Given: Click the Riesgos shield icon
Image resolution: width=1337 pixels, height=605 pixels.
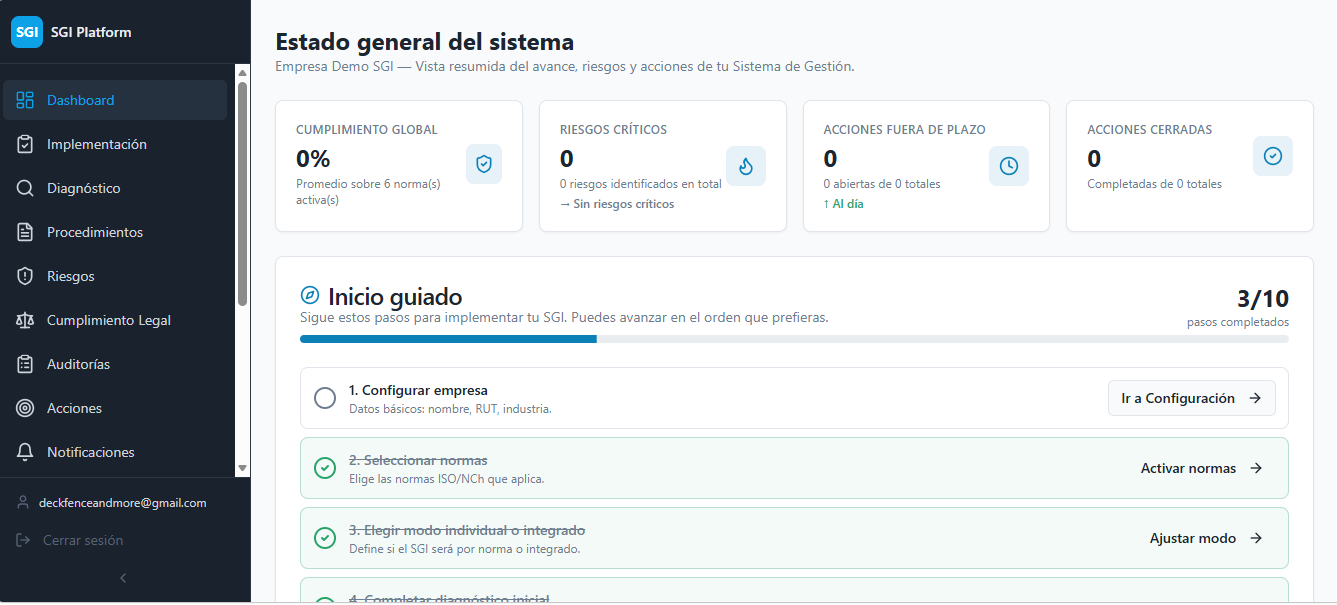Looking at the screenshot, I should pyautogui.click(x=25, y=276).
